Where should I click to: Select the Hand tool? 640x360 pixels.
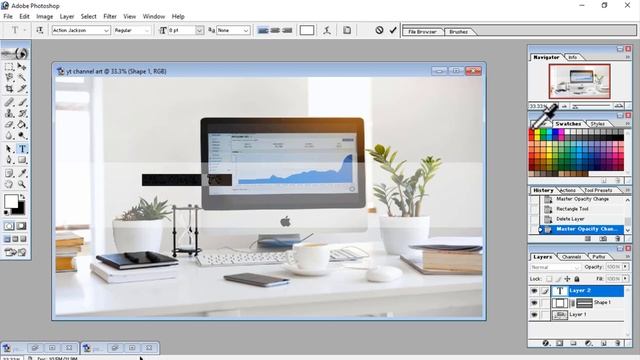pos(9,184)
